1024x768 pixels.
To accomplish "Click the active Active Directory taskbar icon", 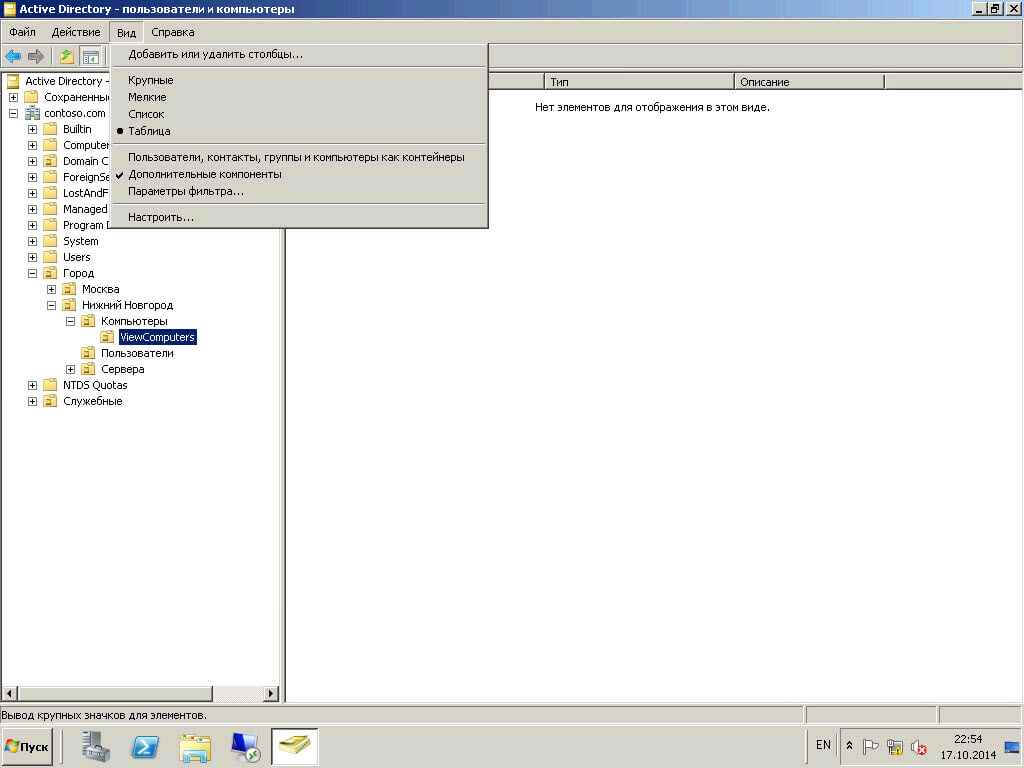I will 295,746.
